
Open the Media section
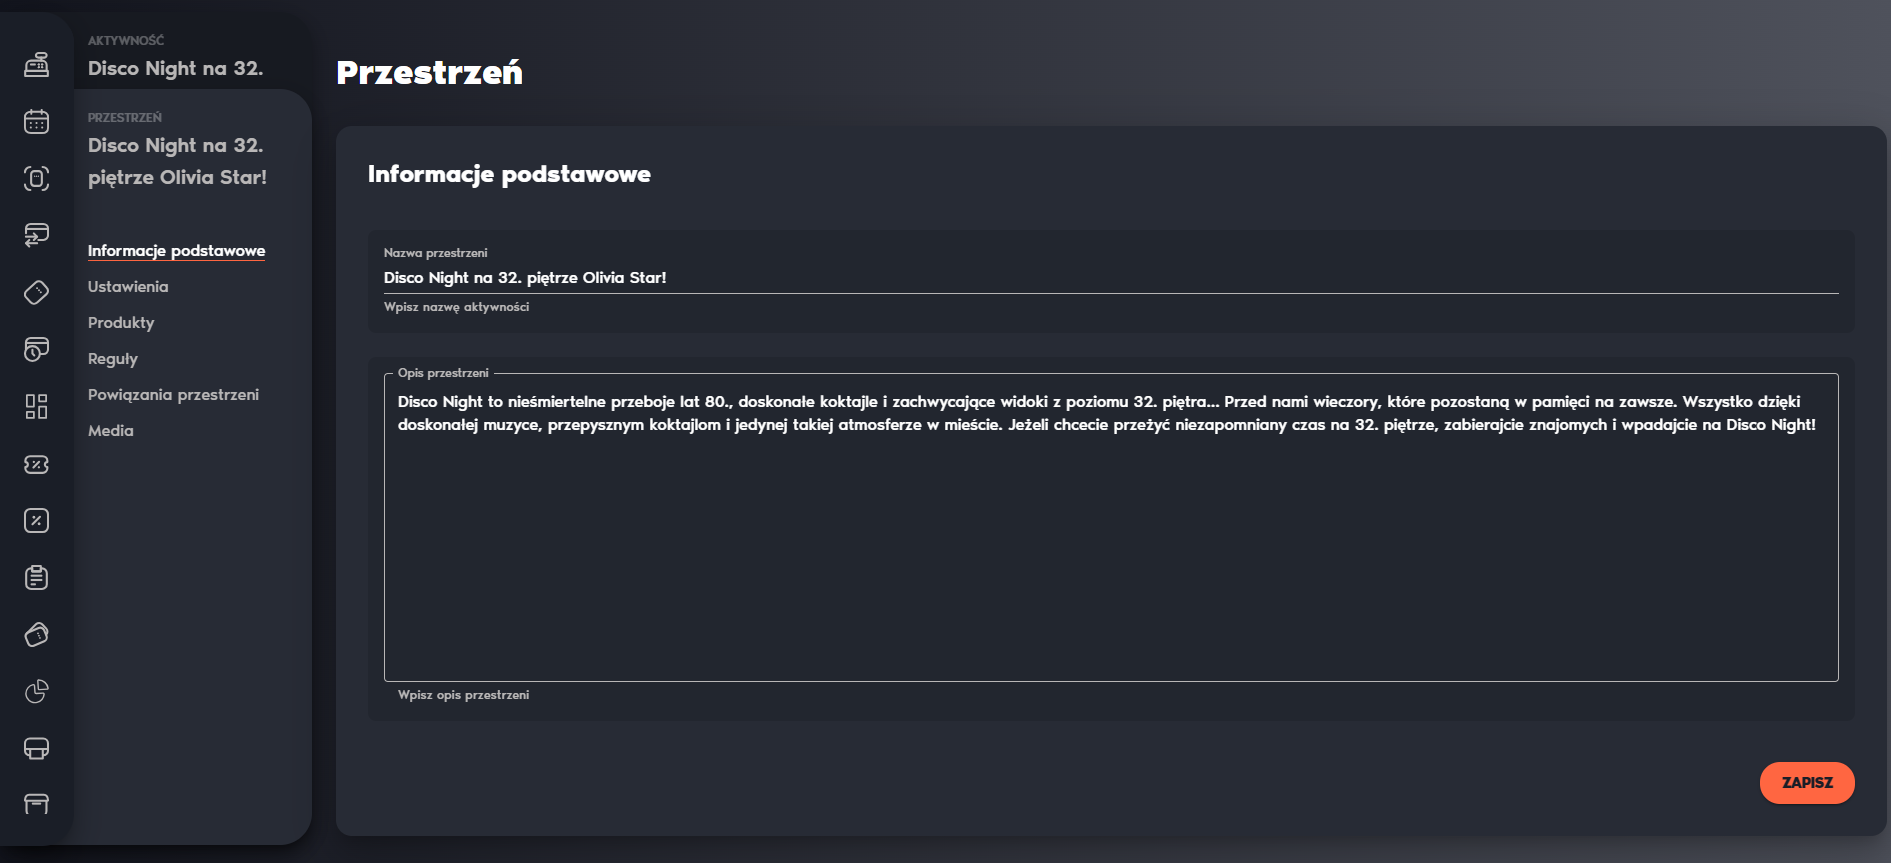pyautogui.click(x=111, y=431)
